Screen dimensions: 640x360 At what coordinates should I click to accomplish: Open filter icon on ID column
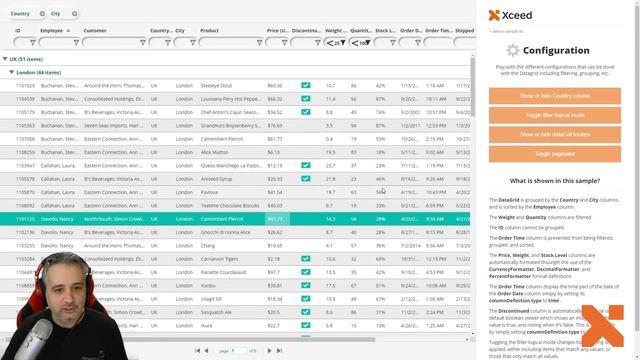coord(33,42)
